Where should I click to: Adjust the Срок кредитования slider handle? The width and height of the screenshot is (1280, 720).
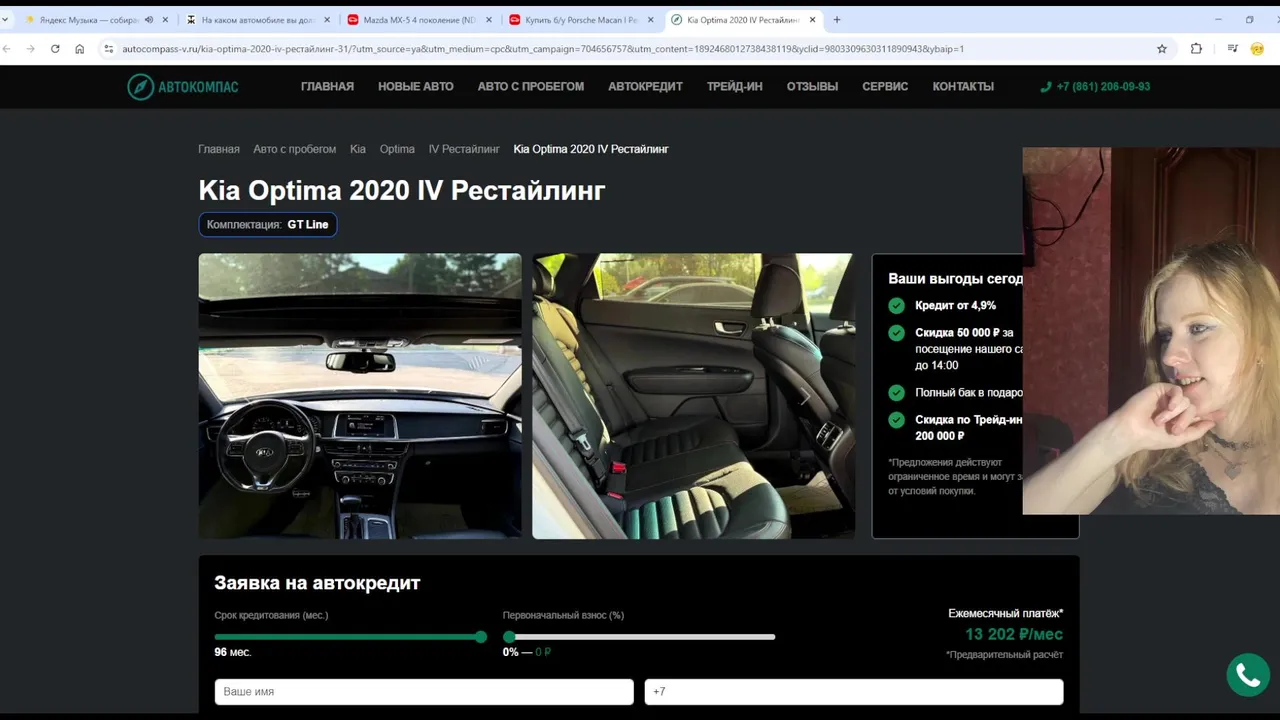coord(481,637)
